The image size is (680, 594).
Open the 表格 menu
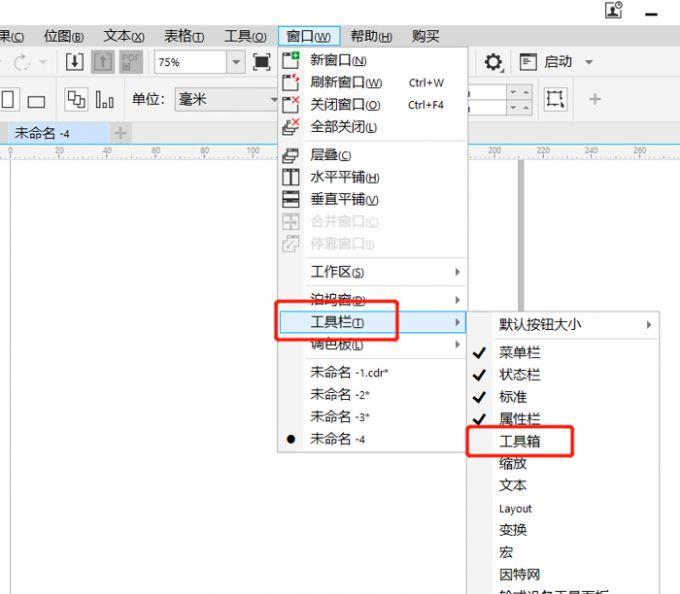click(184, 36)
